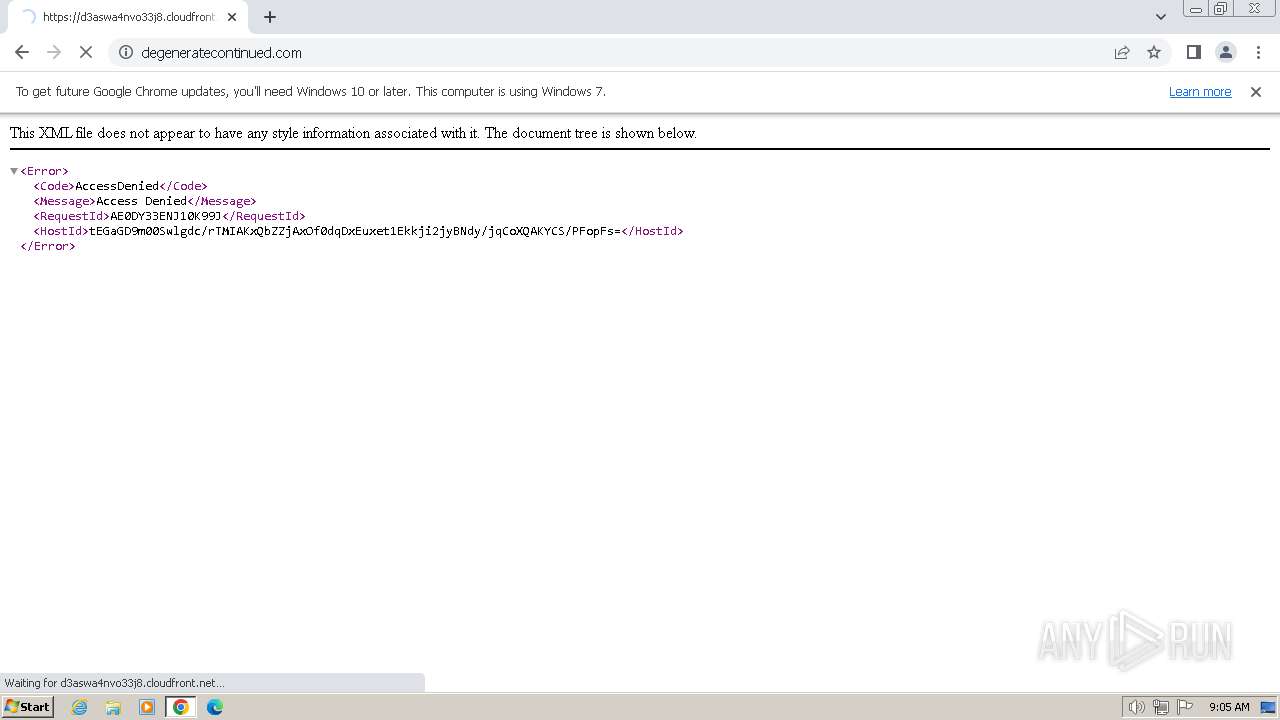The height and width of the screenshot is (720, 1280).
Task: Open Chrome's three-dot menu
Action: tap(1258, 52)
